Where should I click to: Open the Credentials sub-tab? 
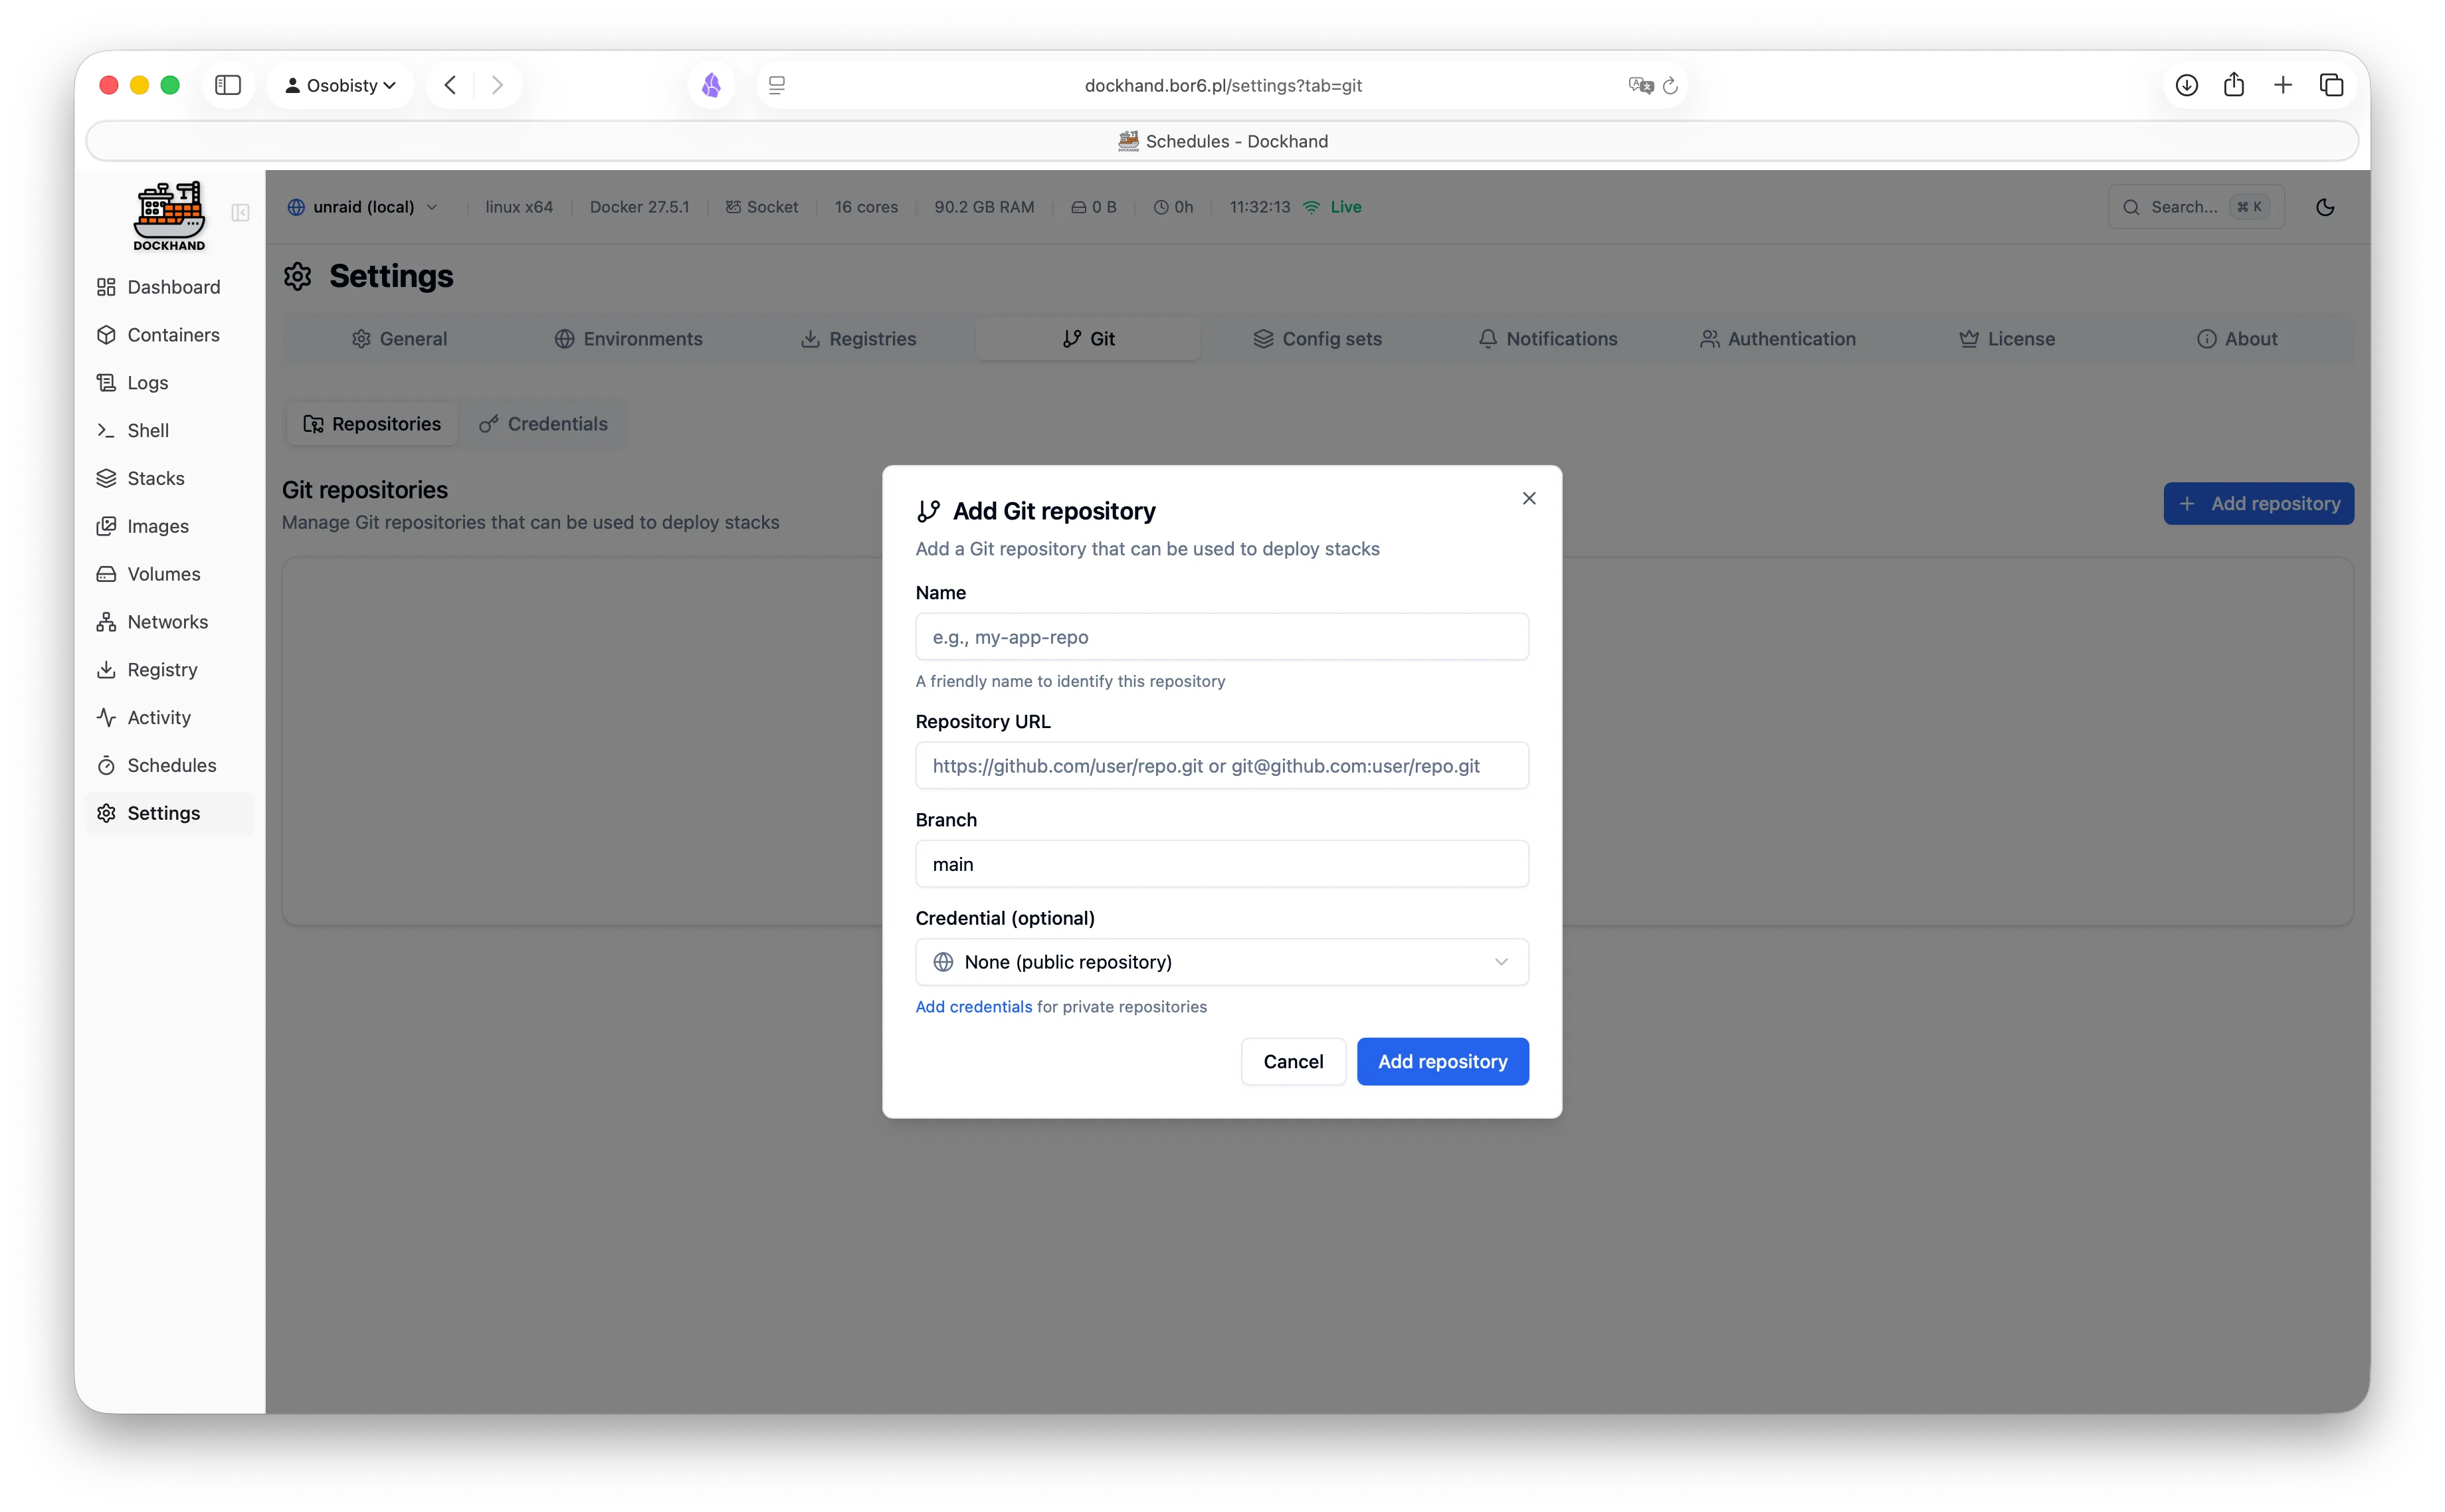point(542,423)
